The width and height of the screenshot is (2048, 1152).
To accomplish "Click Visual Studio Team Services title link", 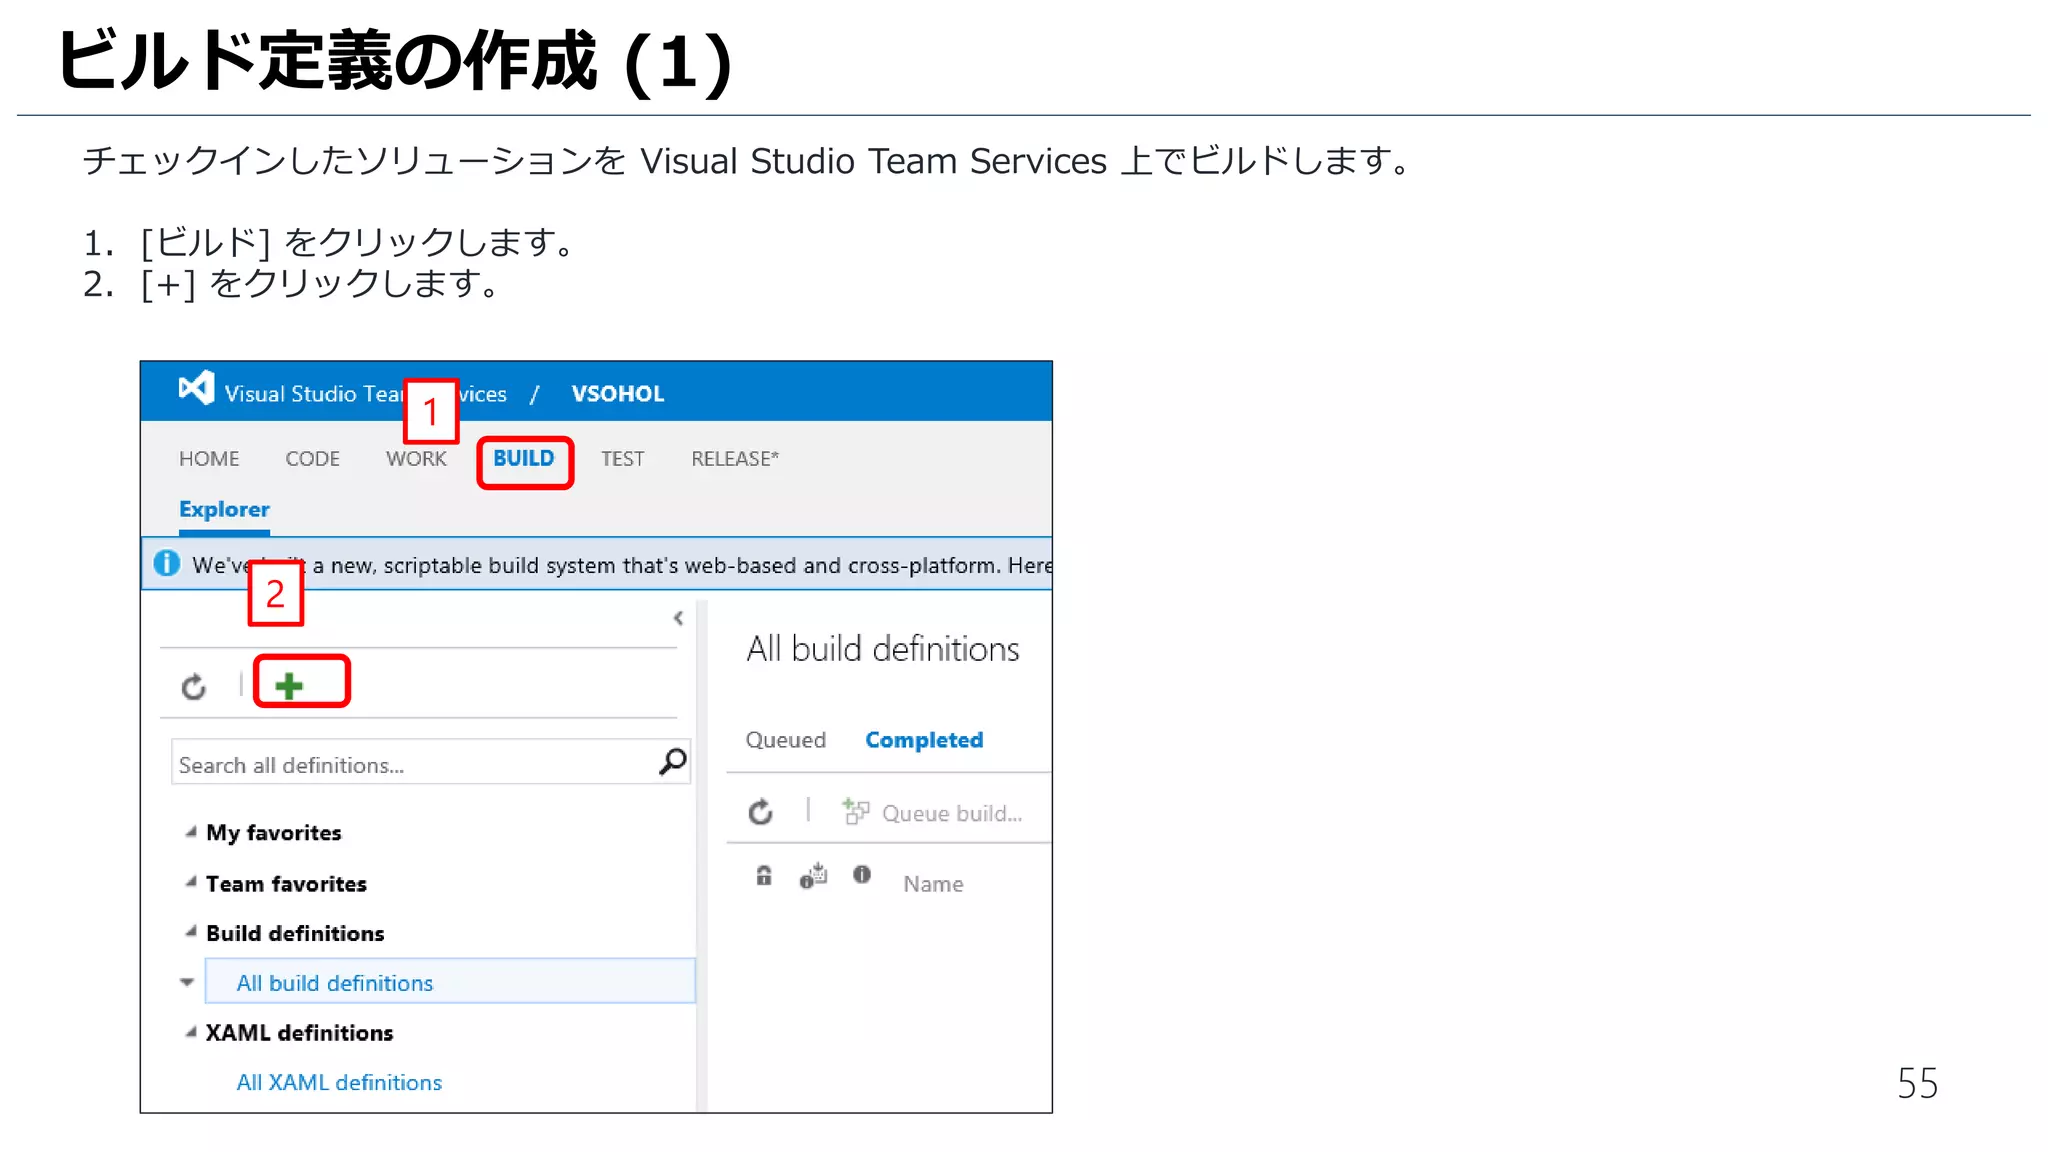I will [x=365, y=394].
